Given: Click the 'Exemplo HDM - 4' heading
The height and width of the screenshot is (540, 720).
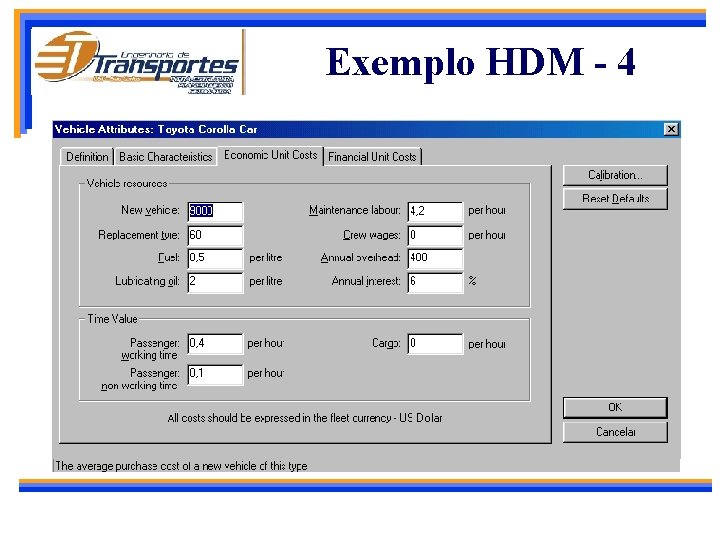Looking at the screenshot, I should (481, 63).
